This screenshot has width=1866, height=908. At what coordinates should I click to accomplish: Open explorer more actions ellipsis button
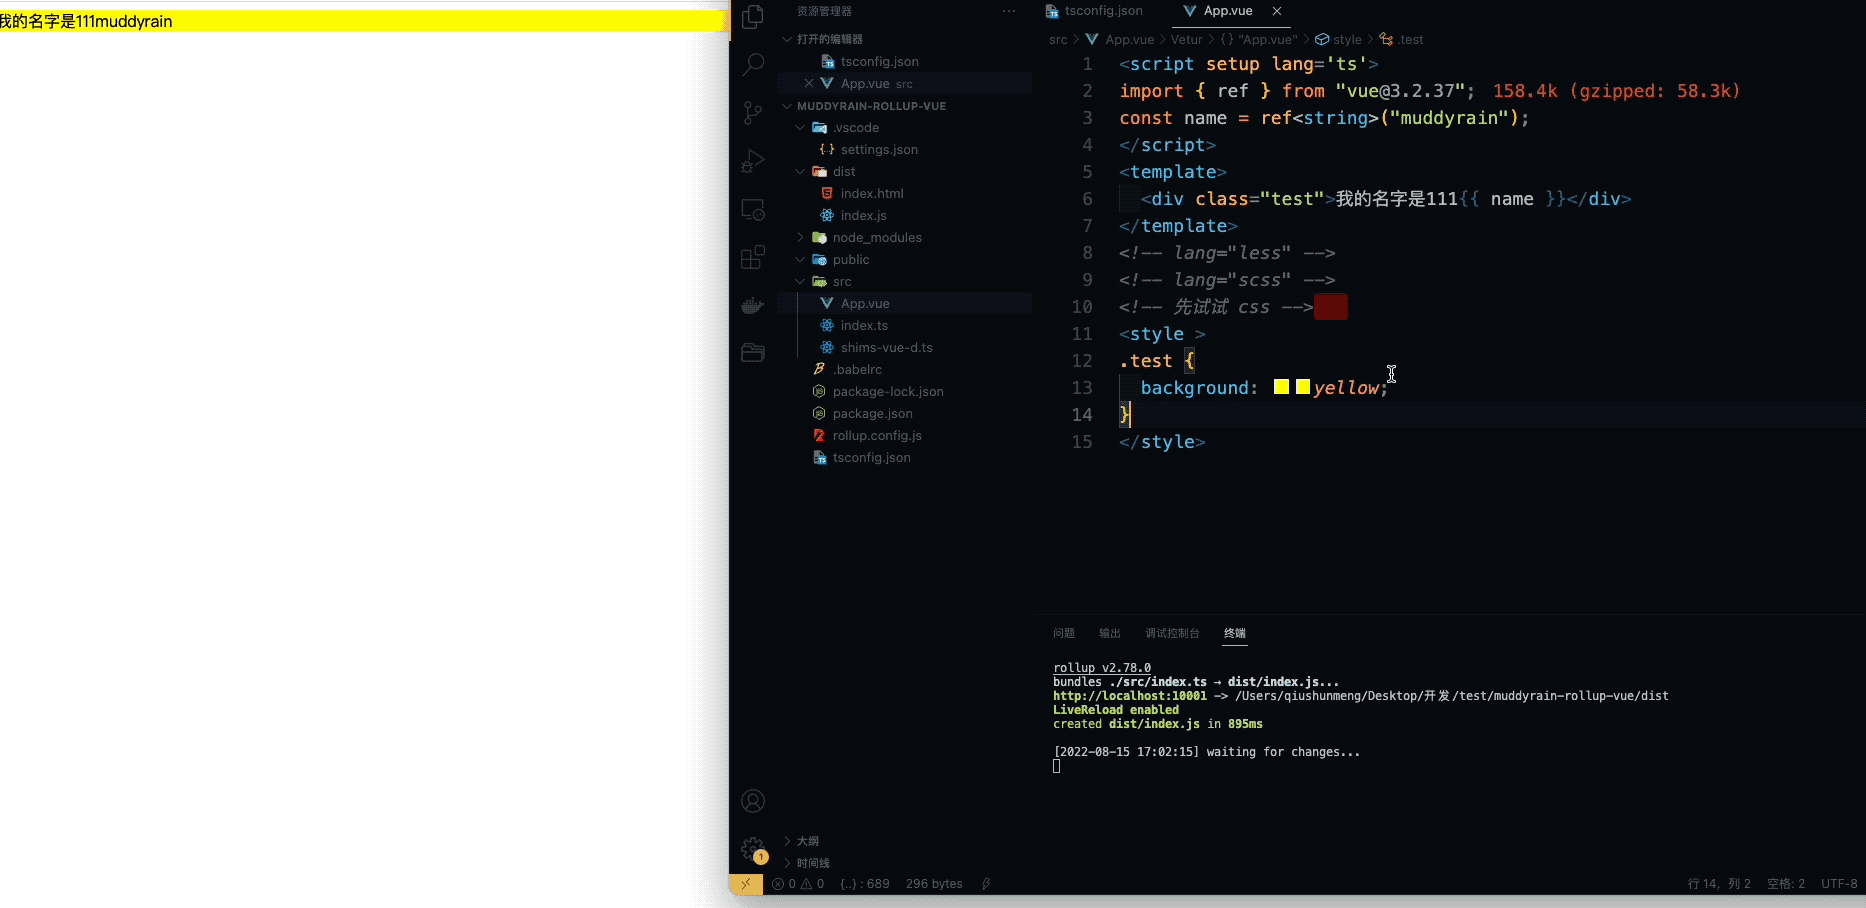click(x=1007, y=11)
